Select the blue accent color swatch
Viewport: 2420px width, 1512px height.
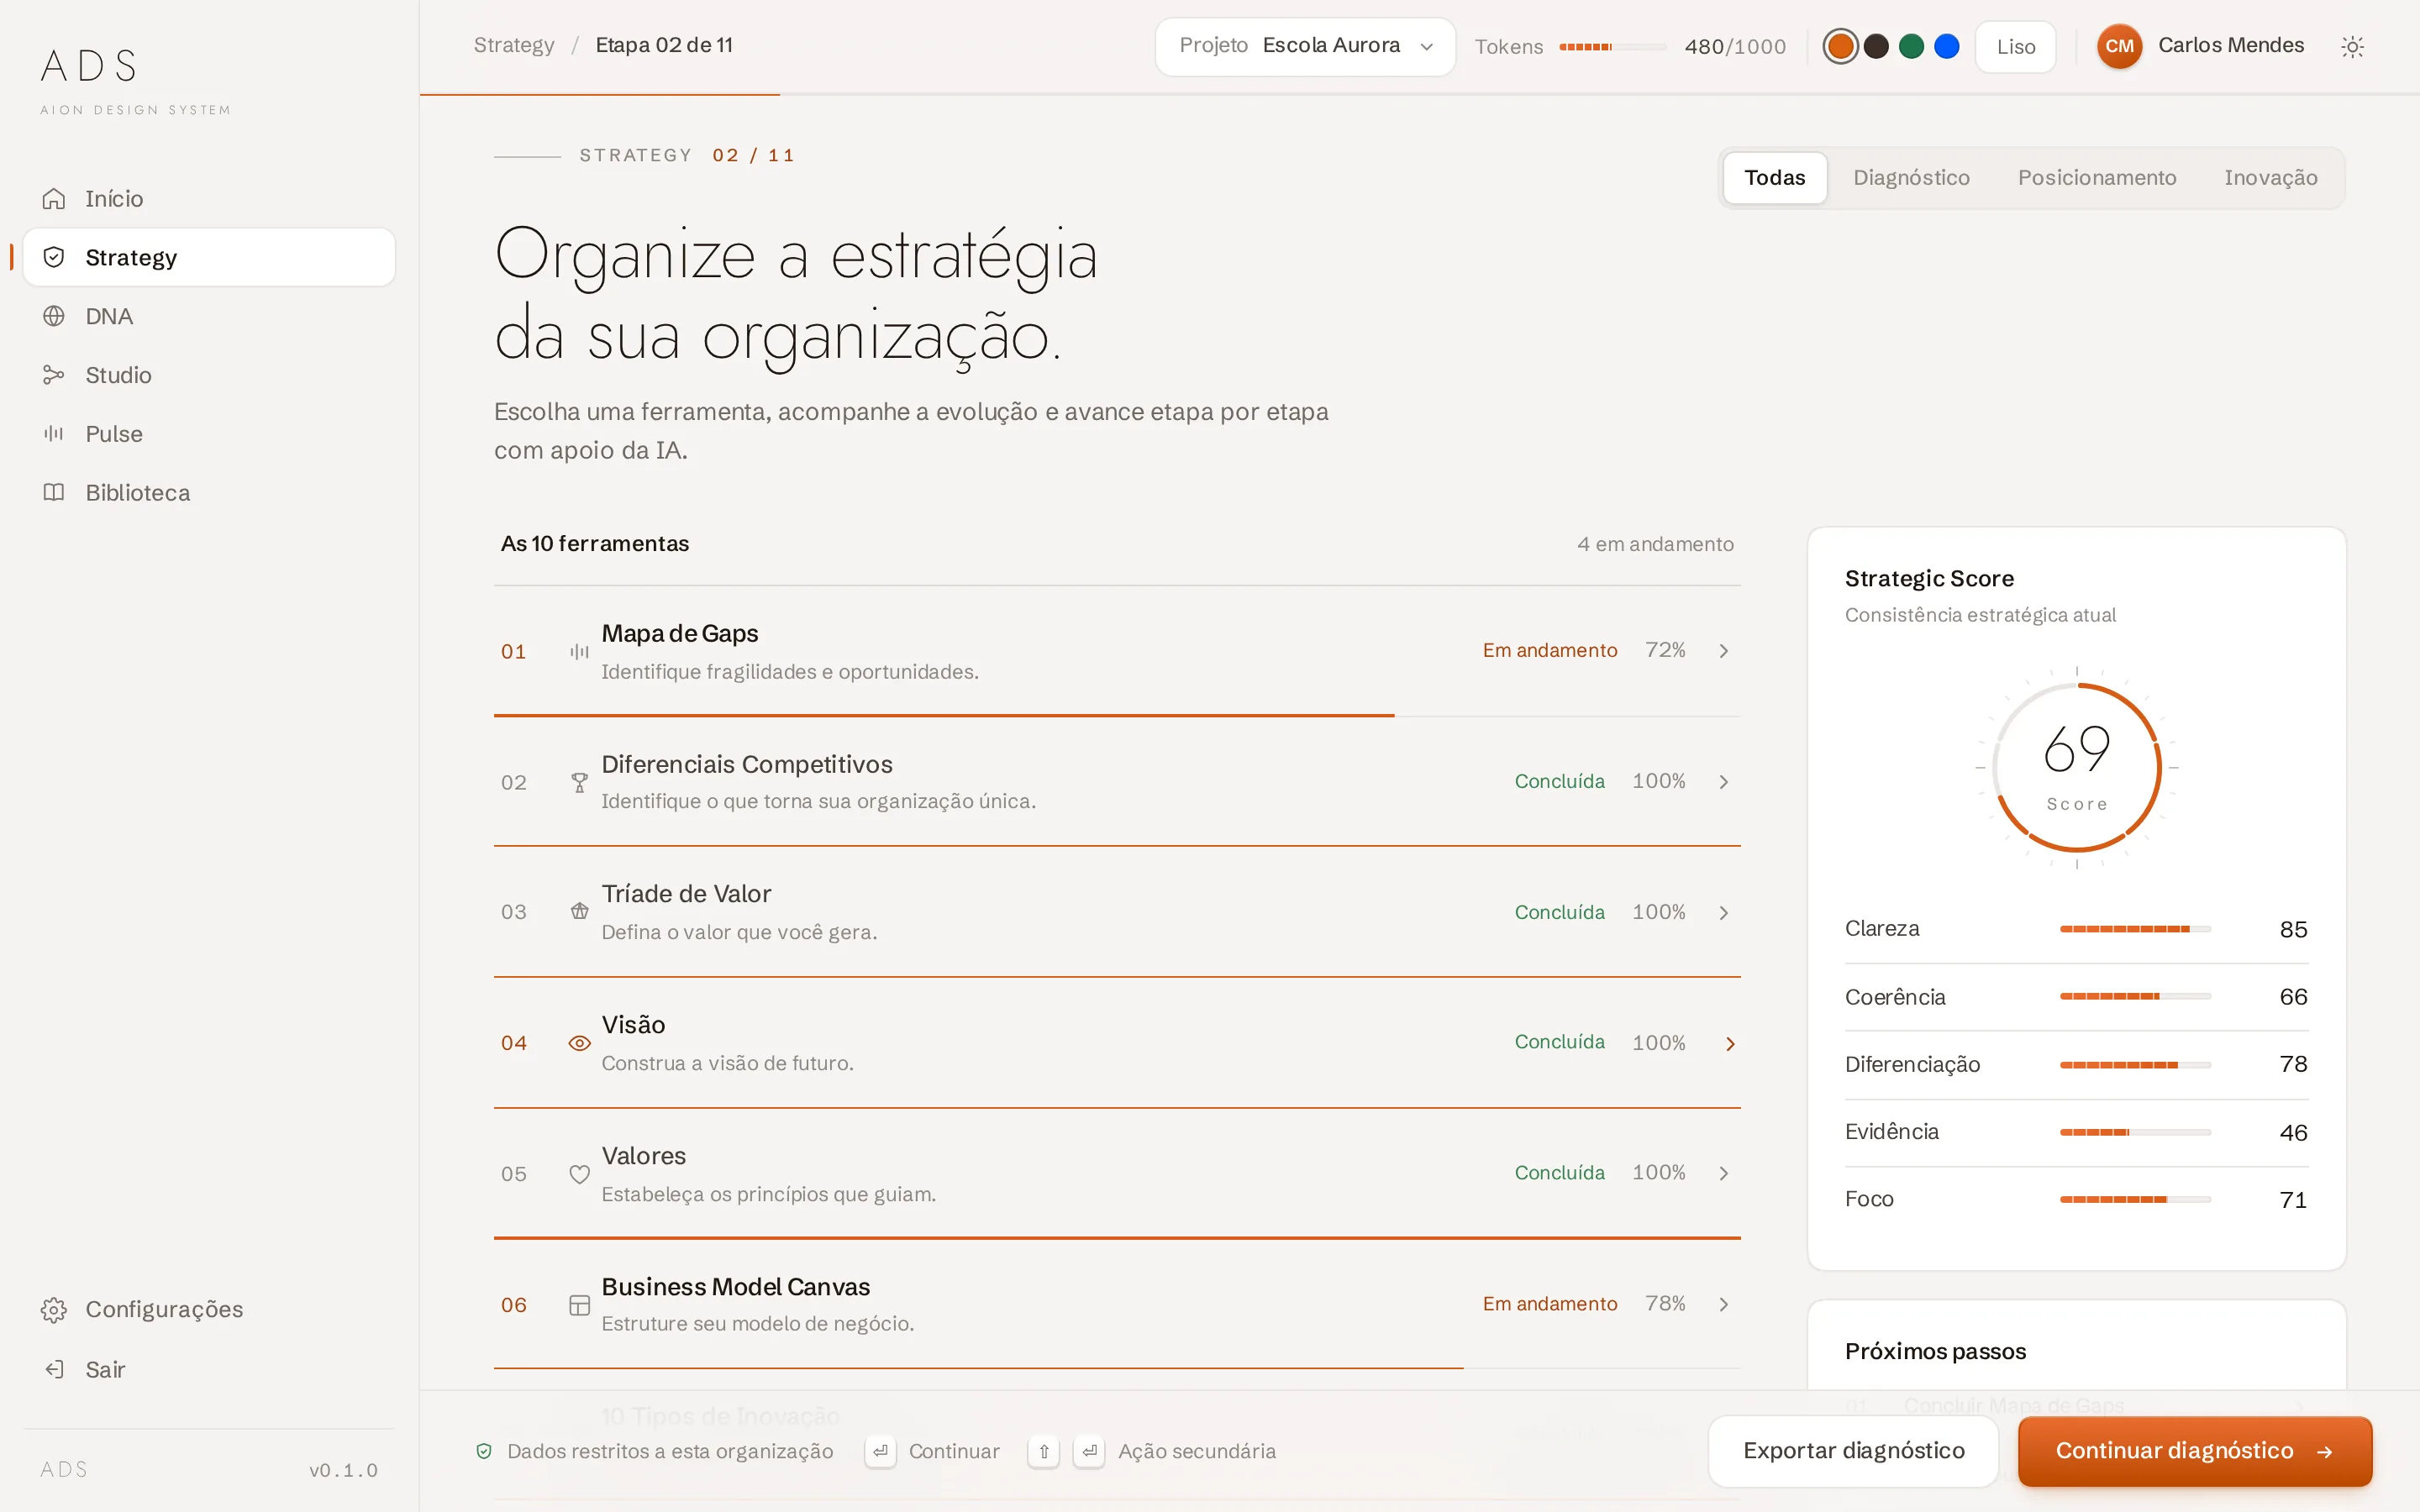1946,46
